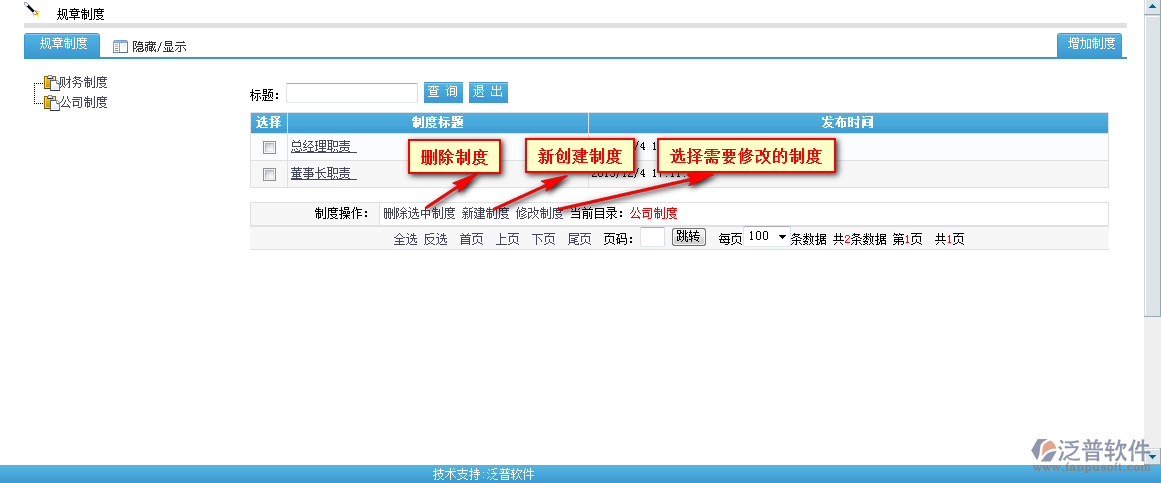1161x483 pixels.
Task: Click the 标题 search input field
Action: click(x=352, y=93)
